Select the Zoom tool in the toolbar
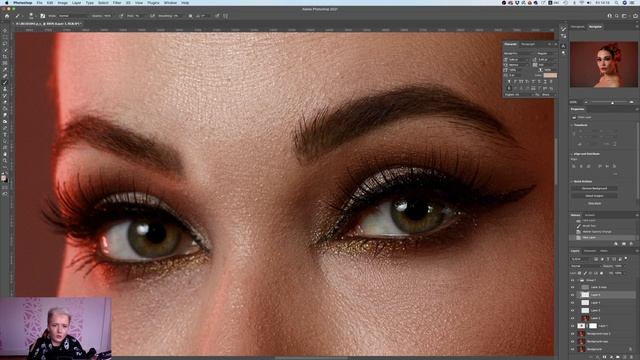The width and height of the screenshot is (640, 360). click(5, 161)
